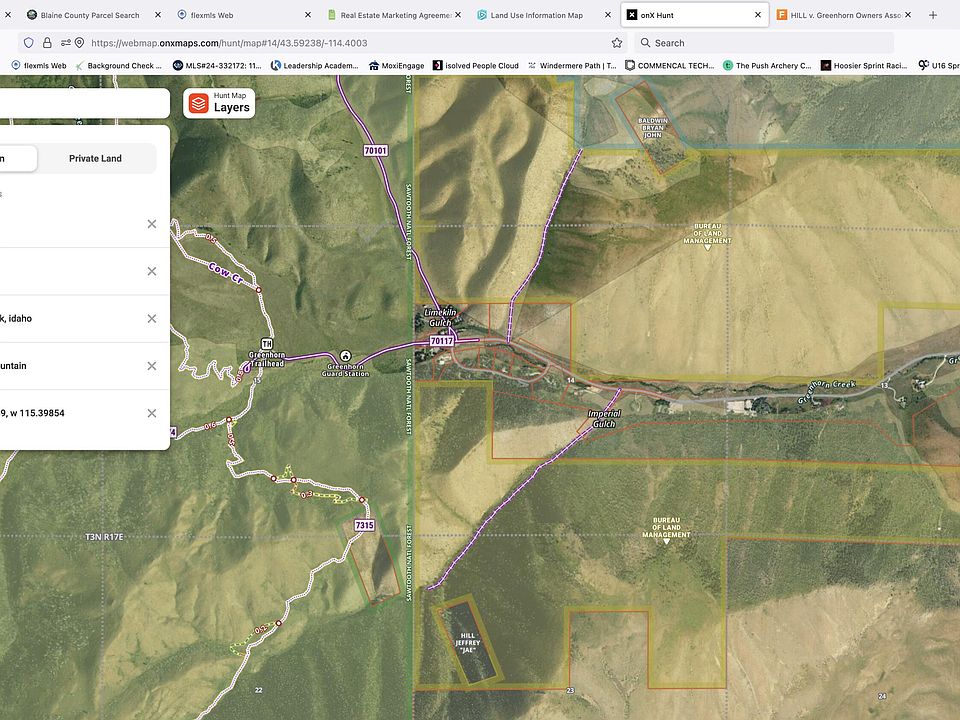Bookmark this page with star icon
Image resolution: width=960 pixels, height=720 pixels.
617,43
